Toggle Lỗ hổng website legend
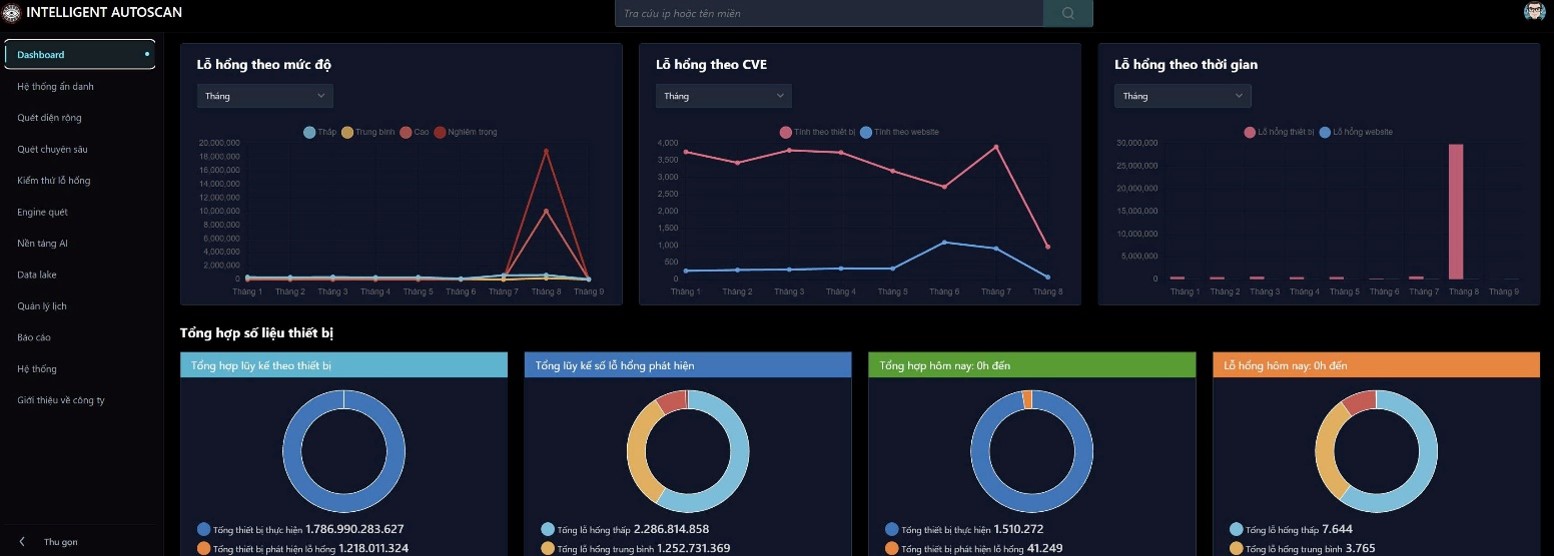 tap(1356, 132)
